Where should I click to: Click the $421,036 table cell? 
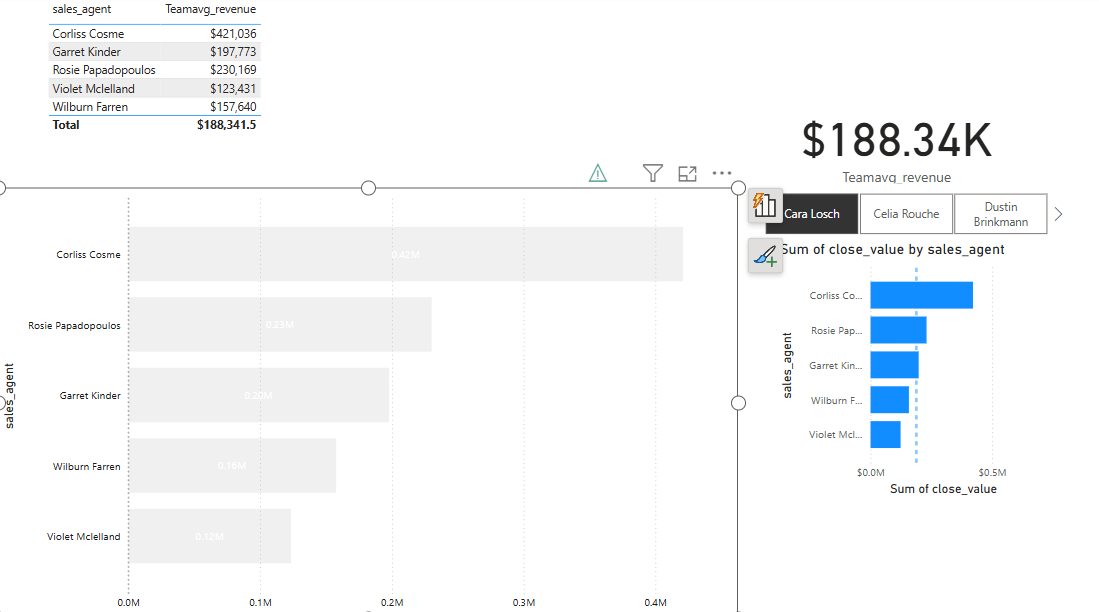pos(233,34)
